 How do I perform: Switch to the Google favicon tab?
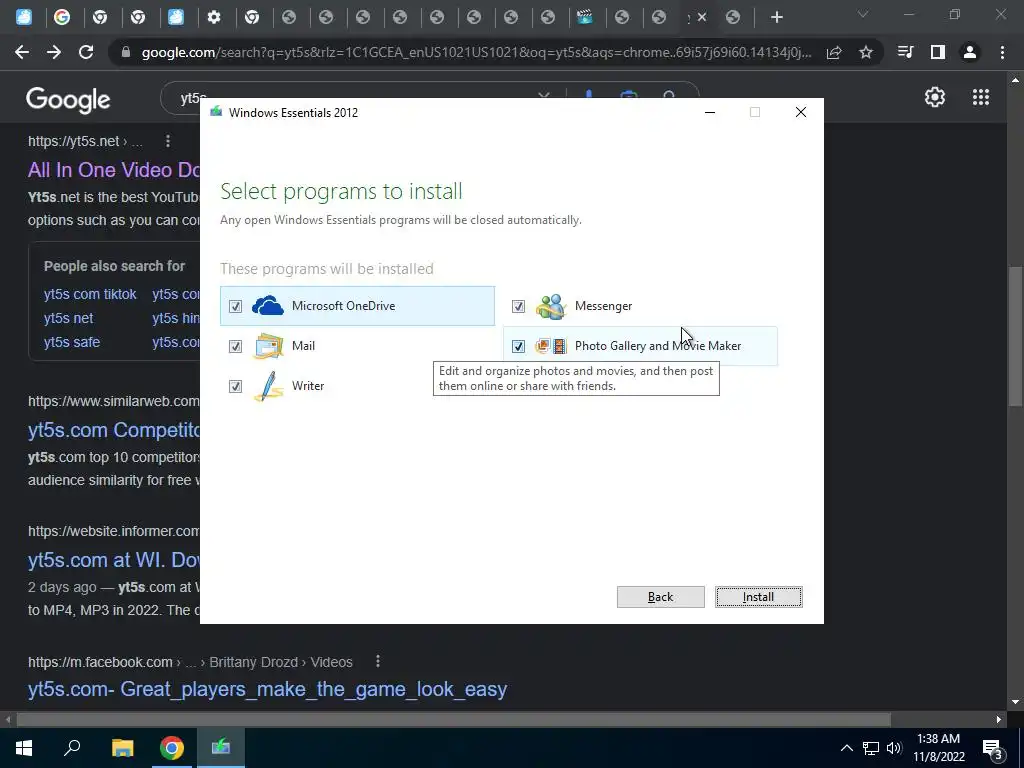click(x=62, y=17)
